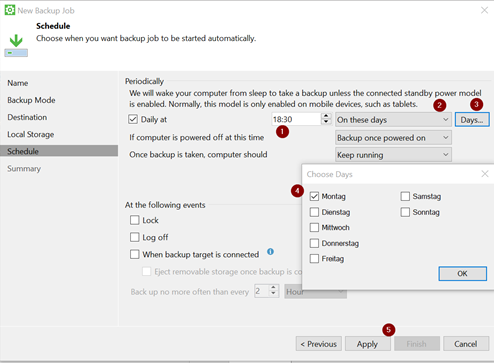Click the info icon beside backup target connected
The image size is (494, 364).
[x=270, y=252]
